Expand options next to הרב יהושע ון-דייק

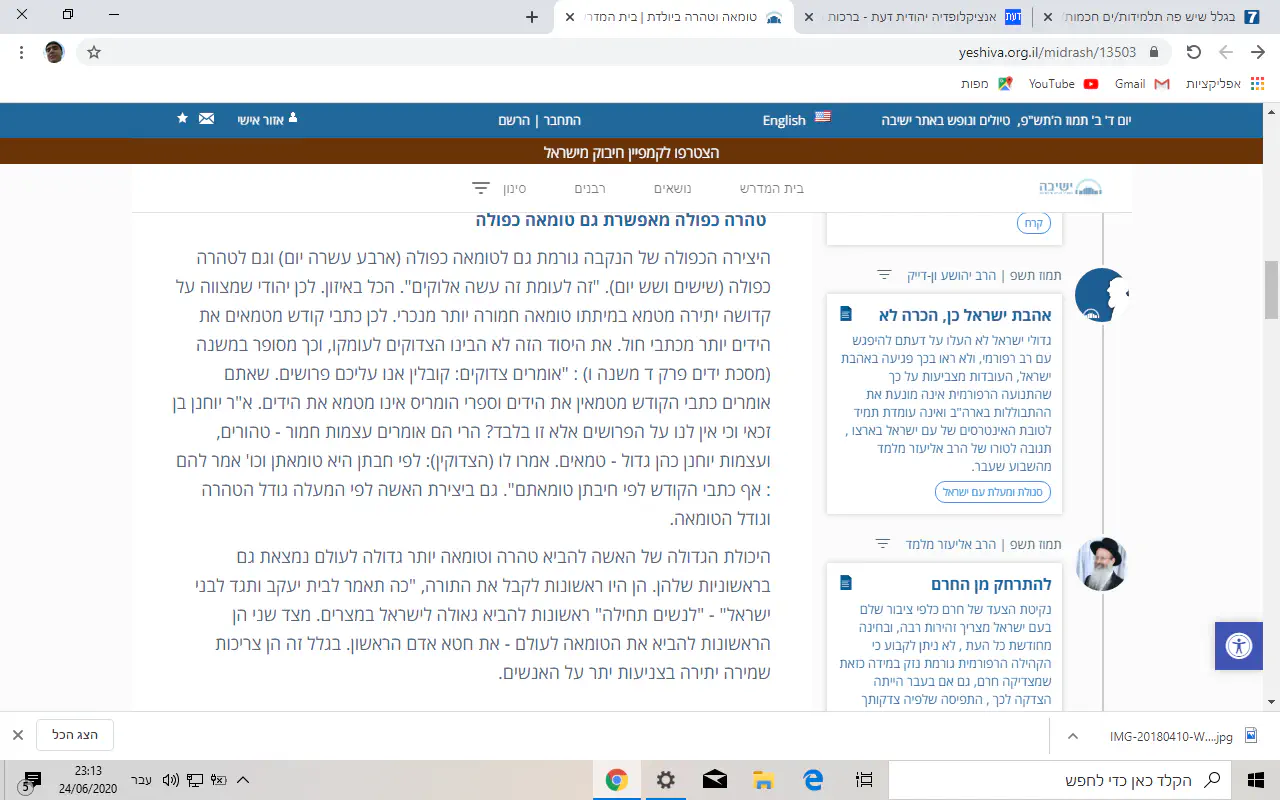tap(883, 274)
